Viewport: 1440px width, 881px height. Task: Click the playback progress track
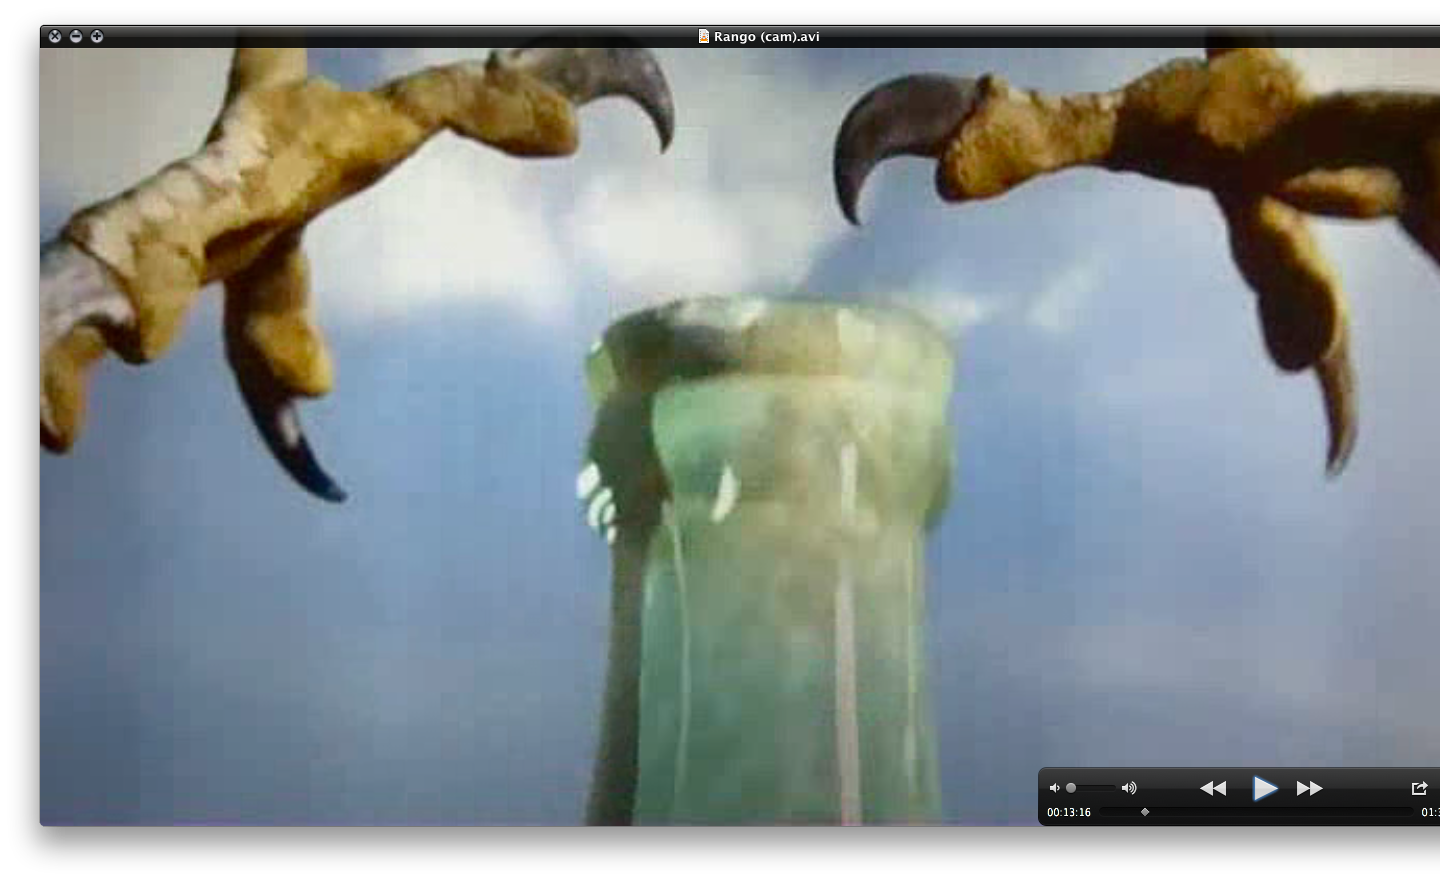click(1257, 812)
